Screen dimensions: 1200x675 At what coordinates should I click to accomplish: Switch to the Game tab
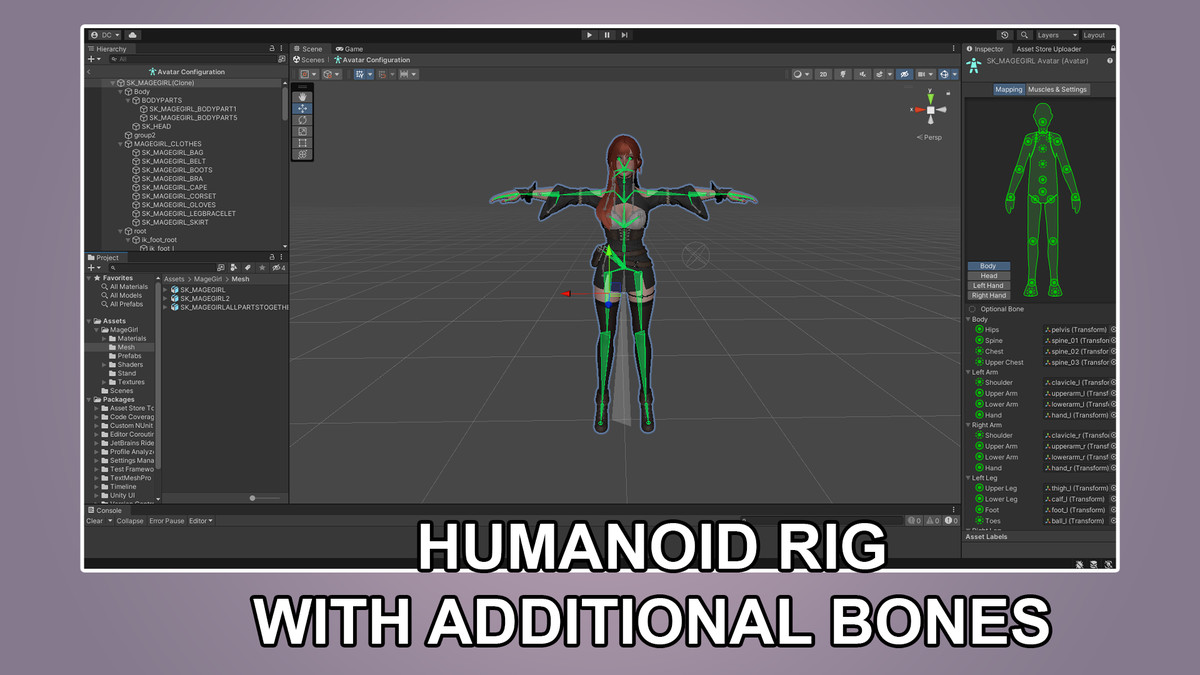coord(350,48)
